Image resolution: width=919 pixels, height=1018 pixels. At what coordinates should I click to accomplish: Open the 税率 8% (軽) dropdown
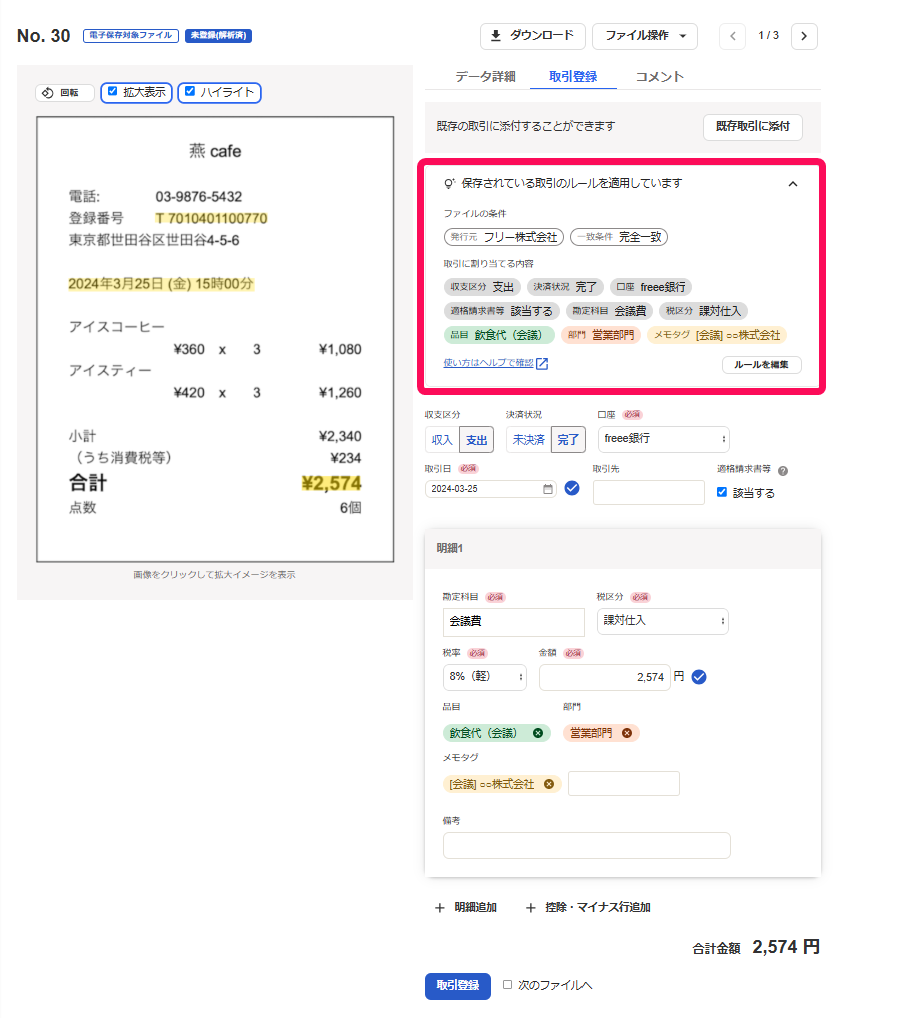(484, 677)
